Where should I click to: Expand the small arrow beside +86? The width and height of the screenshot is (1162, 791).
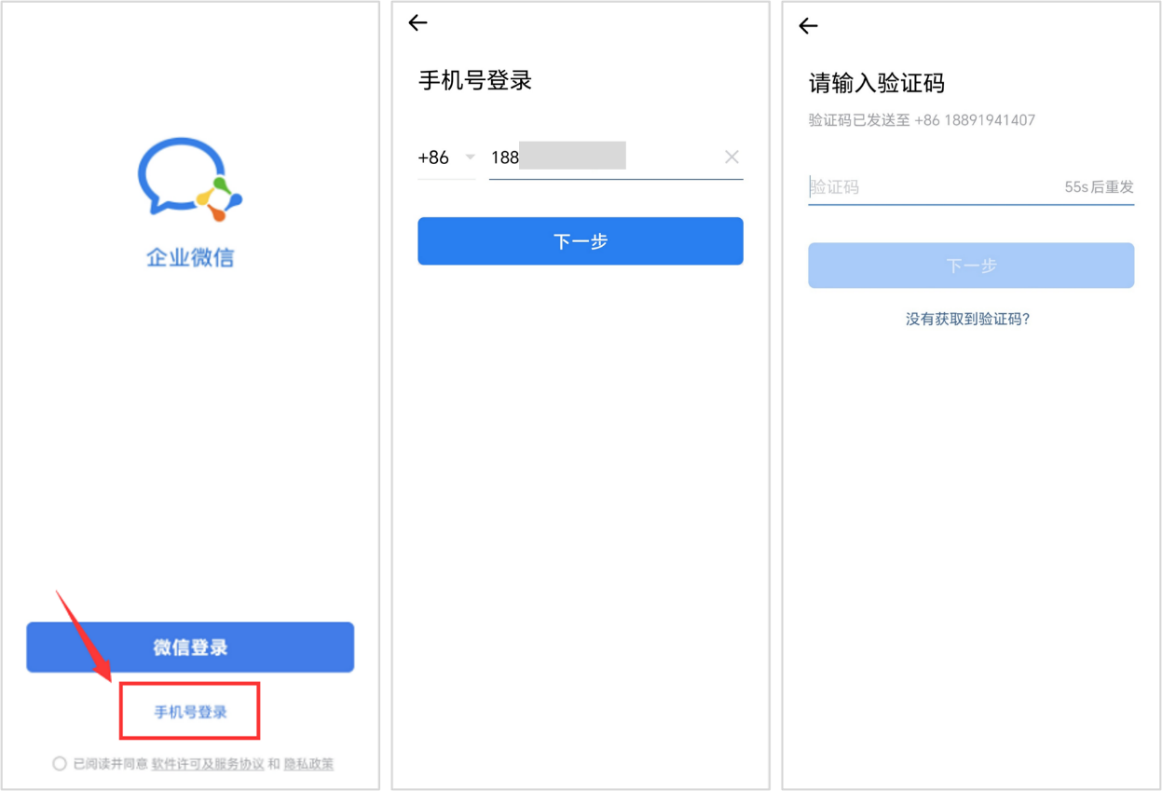tap(470, 157)
